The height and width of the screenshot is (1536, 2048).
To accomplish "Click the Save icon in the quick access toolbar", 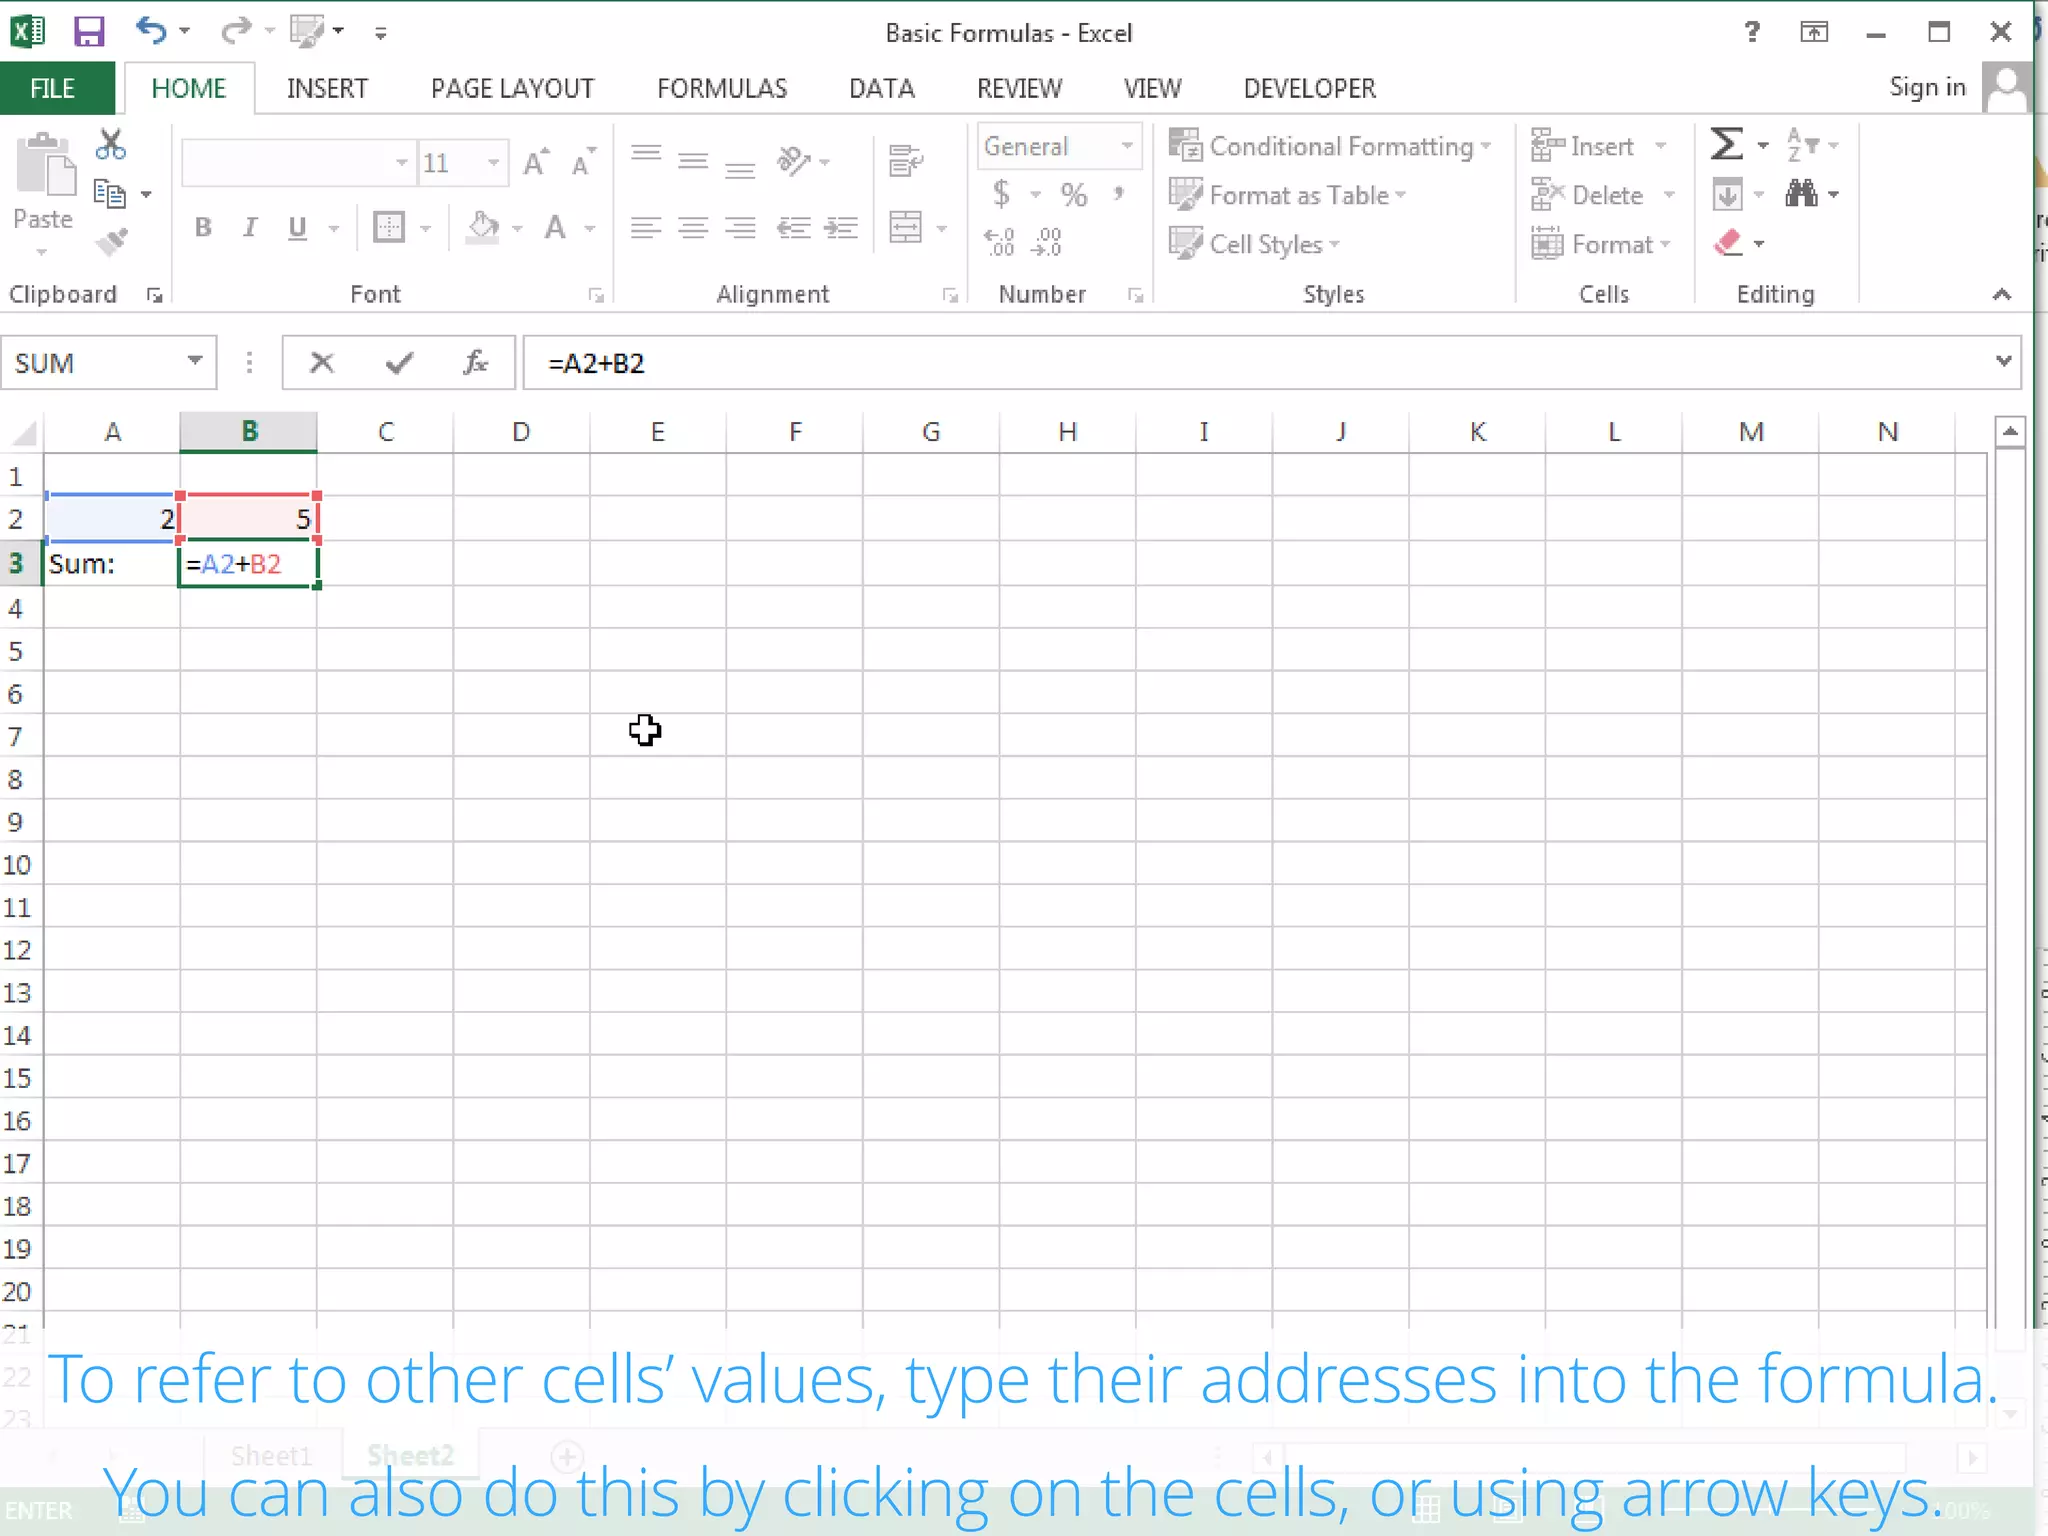I will (89, 32).
